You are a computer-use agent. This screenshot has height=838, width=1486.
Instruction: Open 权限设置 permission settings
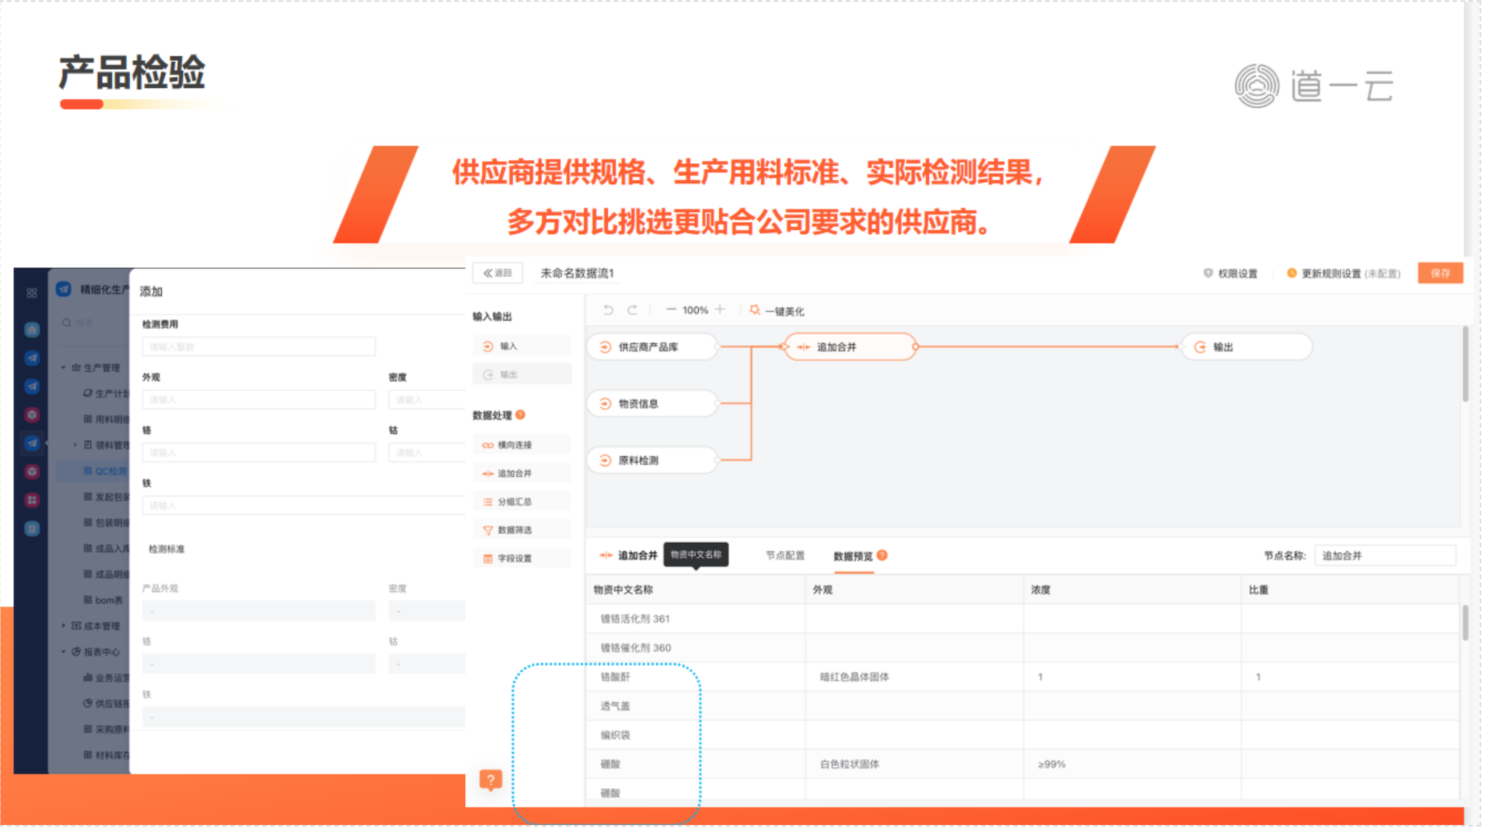(x=1230, y=273)
